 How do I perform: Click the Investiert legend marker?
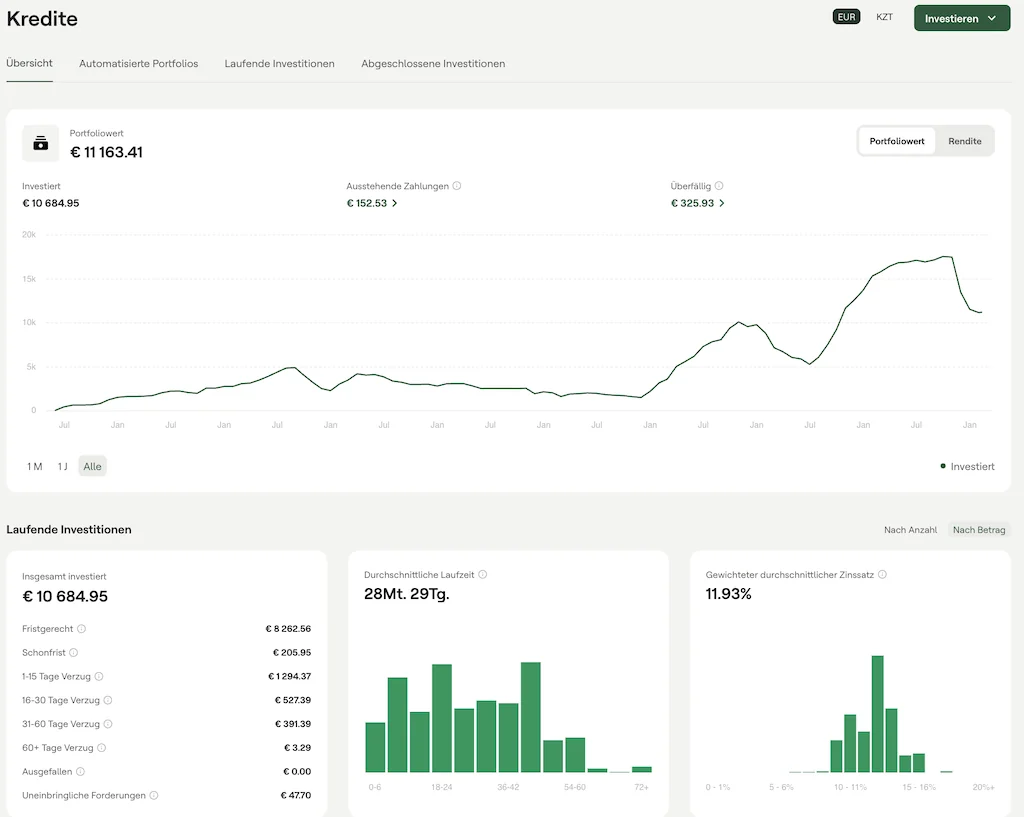pos(943,466)
